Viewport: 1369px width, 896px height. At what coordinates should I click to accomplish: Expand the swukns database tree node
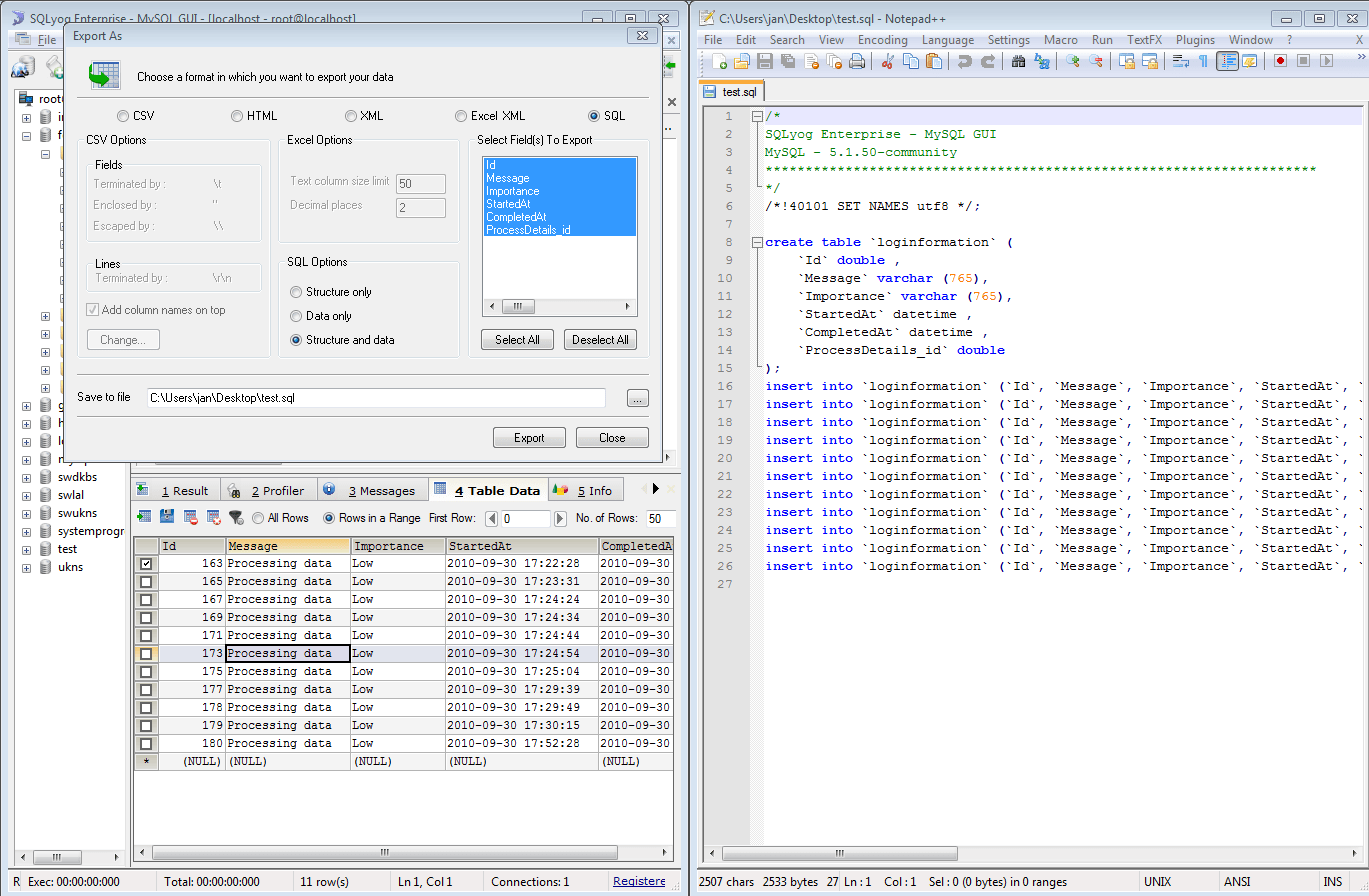tap(27, 513)
